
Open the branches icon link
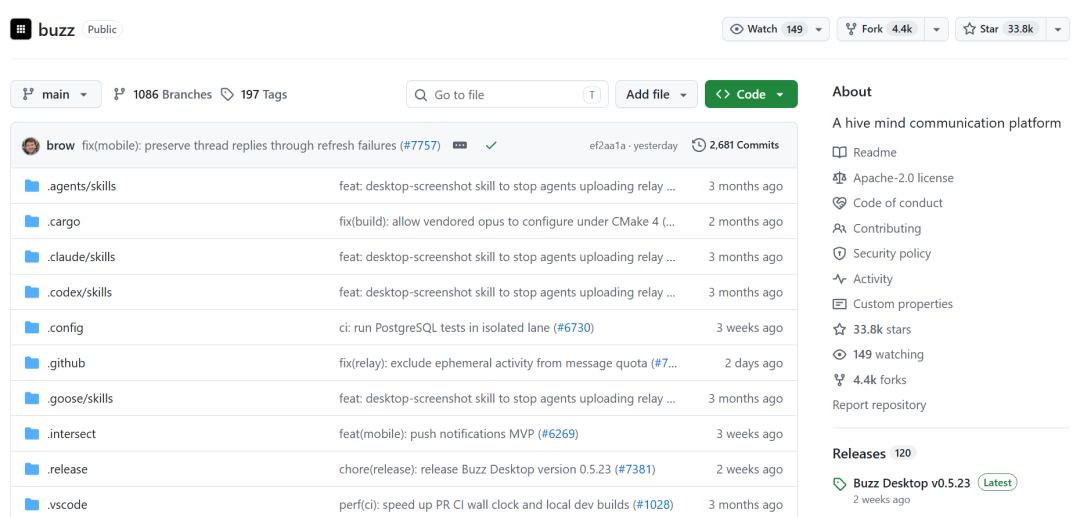[x=119, y=94]
